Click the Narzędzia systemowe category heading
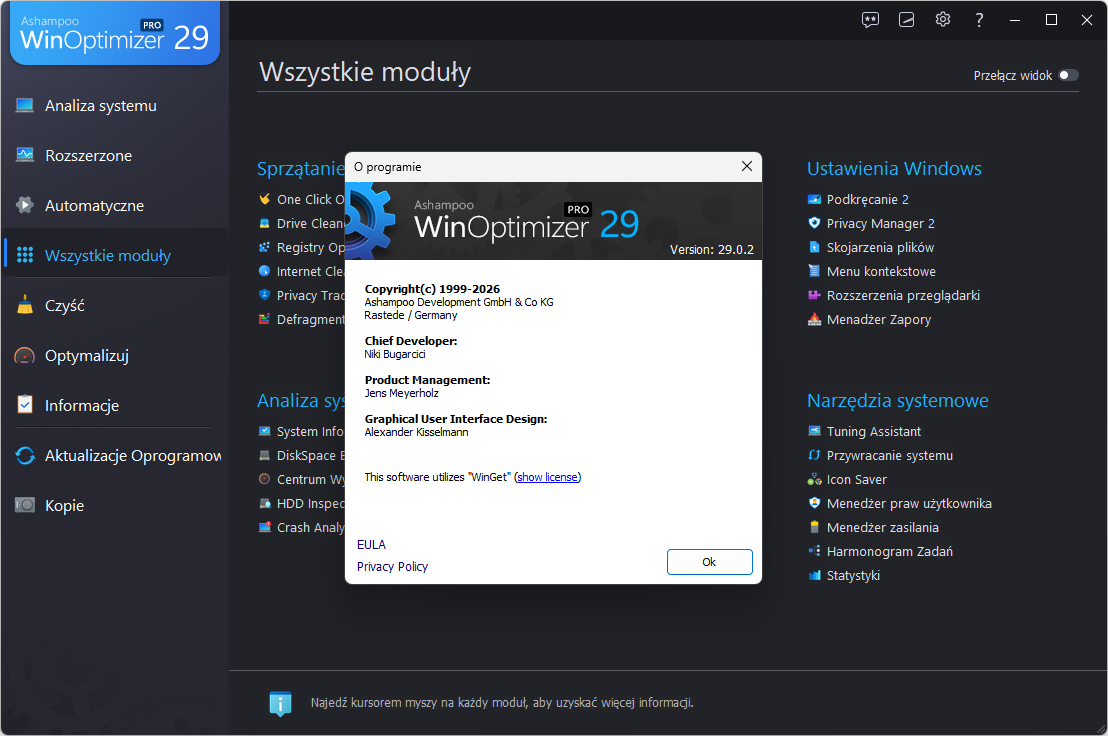The width and height of the screenshot is (1108, 736). click(x=897, y=400)
